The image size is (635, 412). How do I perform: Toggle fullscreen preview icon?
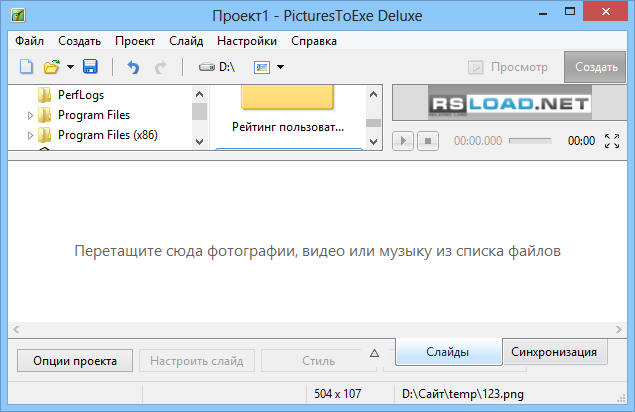tap(612, 141)
